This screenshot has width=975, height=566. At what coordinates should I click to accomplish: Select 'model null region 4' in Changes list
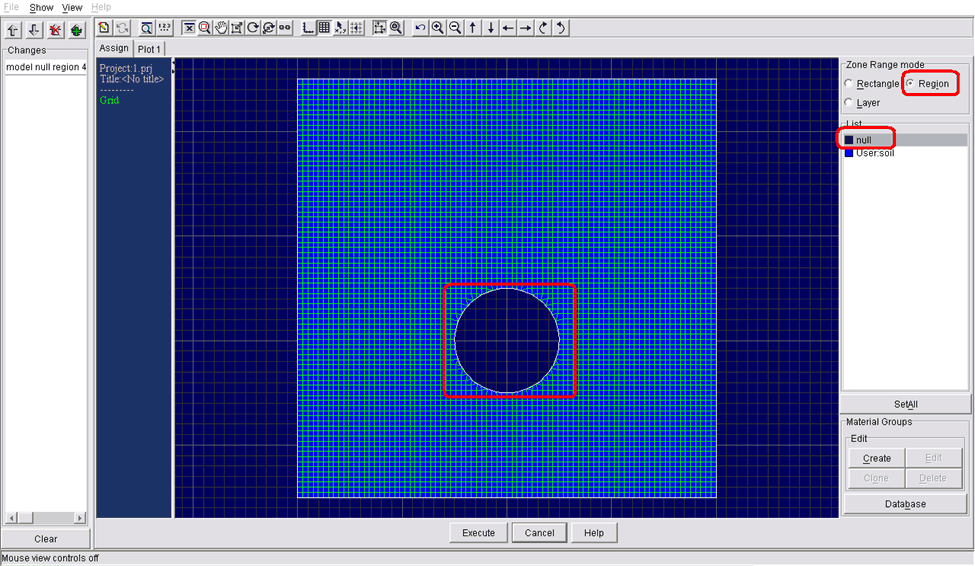click(45, 67)
